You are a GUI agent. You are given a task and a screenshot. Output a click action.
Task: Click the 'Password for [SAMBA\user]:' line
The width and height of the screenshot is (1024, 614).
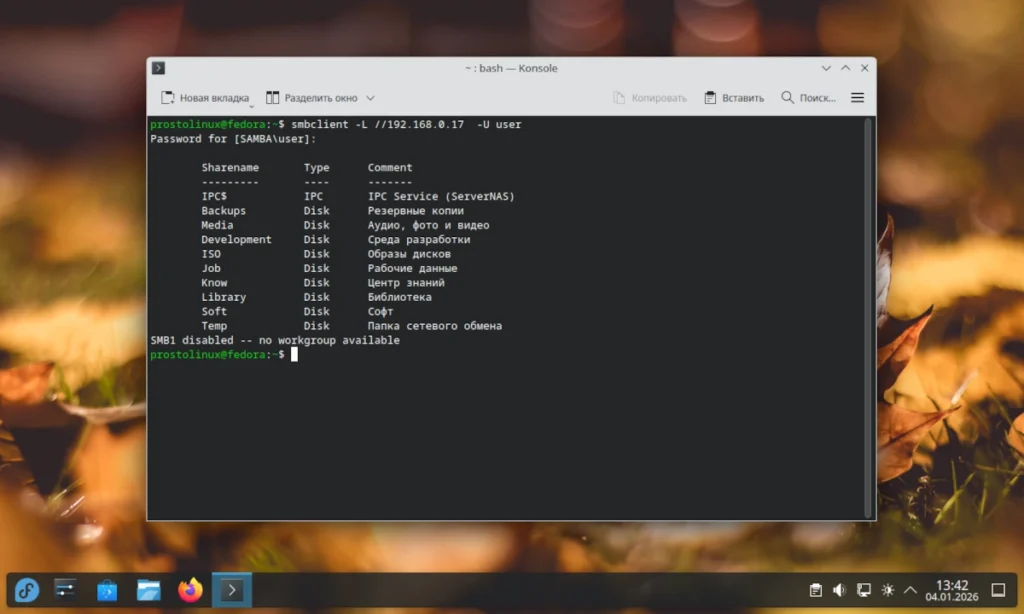tap(233, 139)
